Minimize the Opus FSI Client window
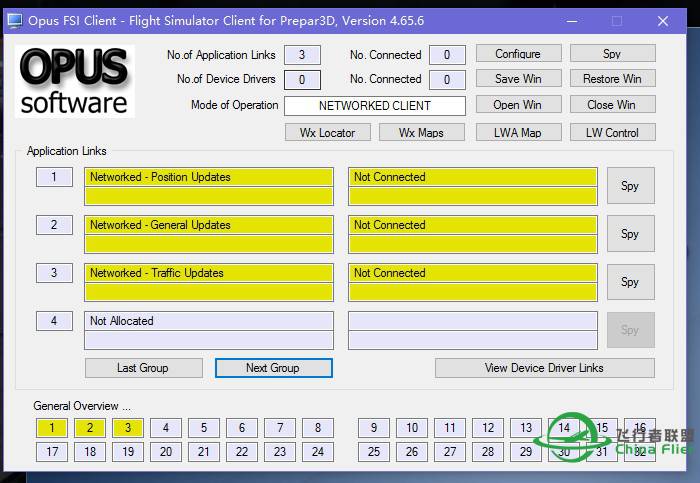This screenshot has width=700, height=483. point(572,21)
